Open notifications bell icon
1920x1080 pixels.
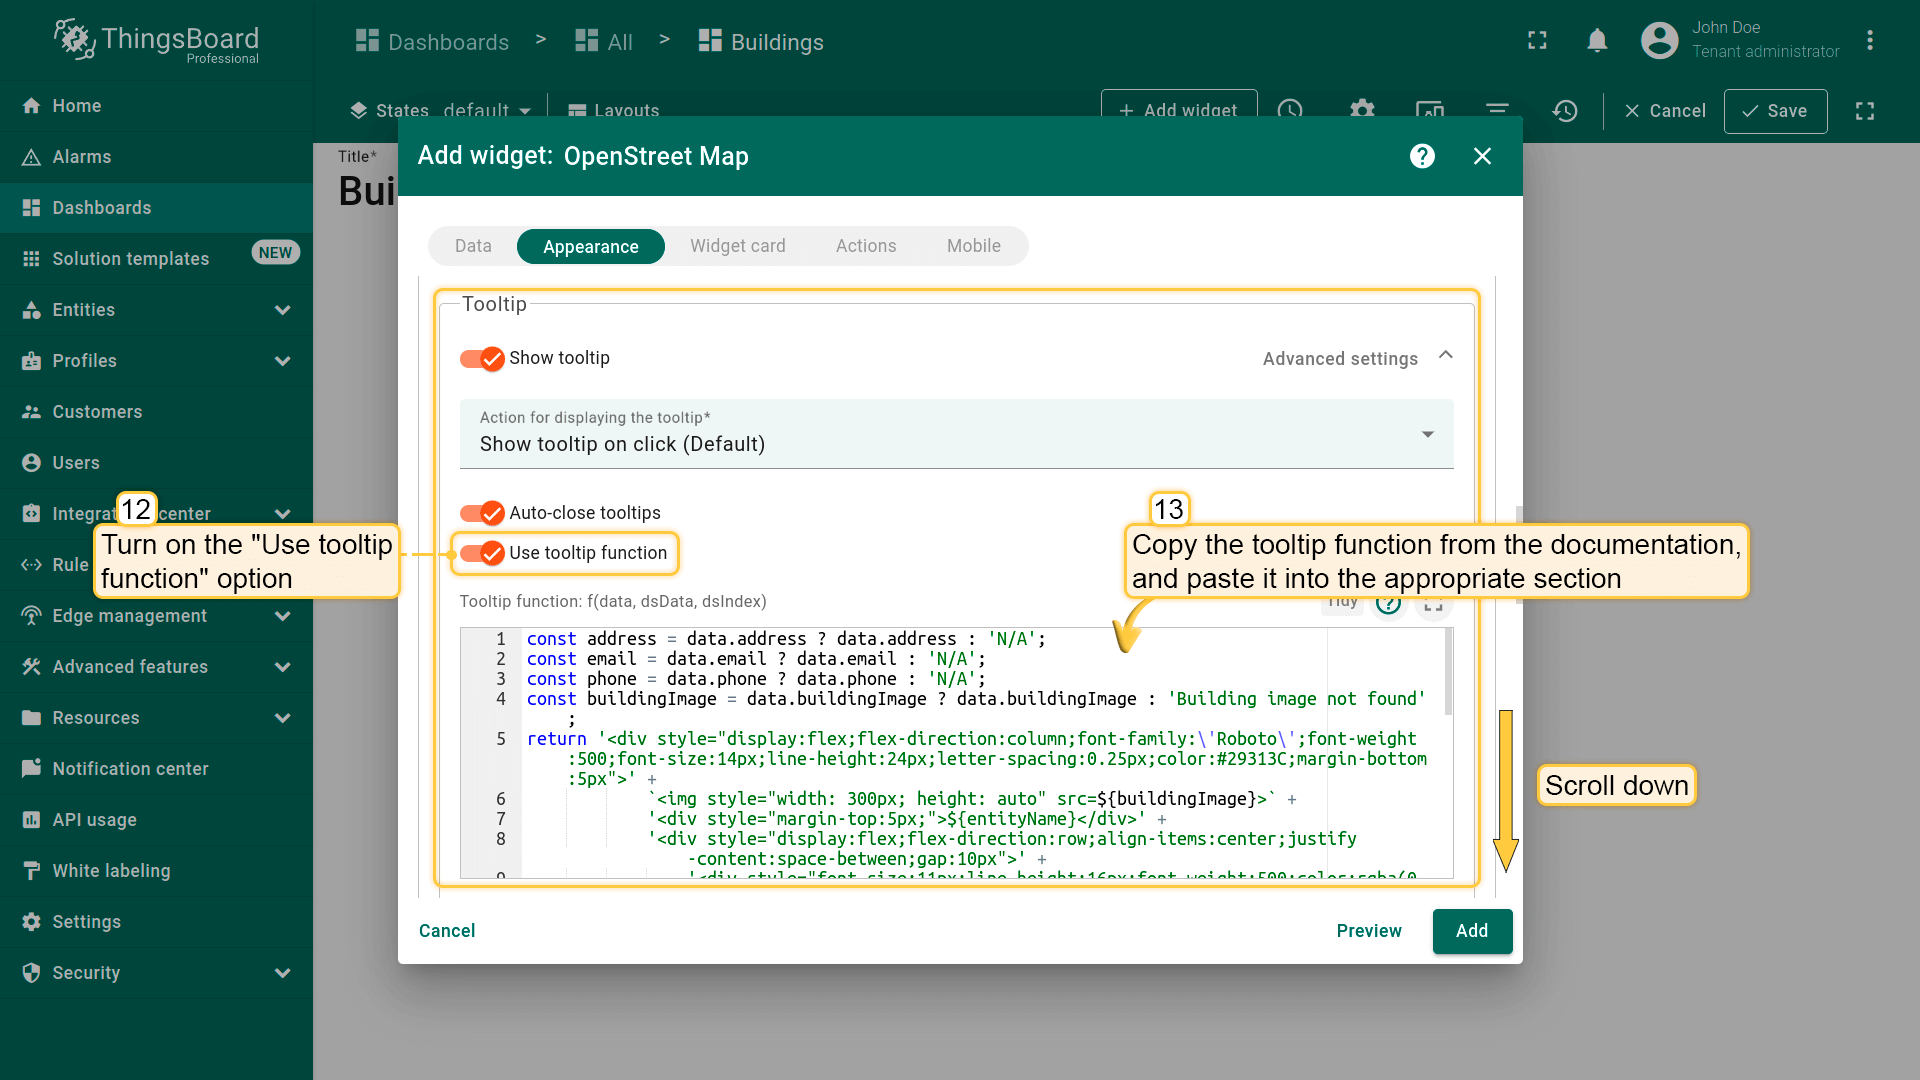(x=1597, y=41)
